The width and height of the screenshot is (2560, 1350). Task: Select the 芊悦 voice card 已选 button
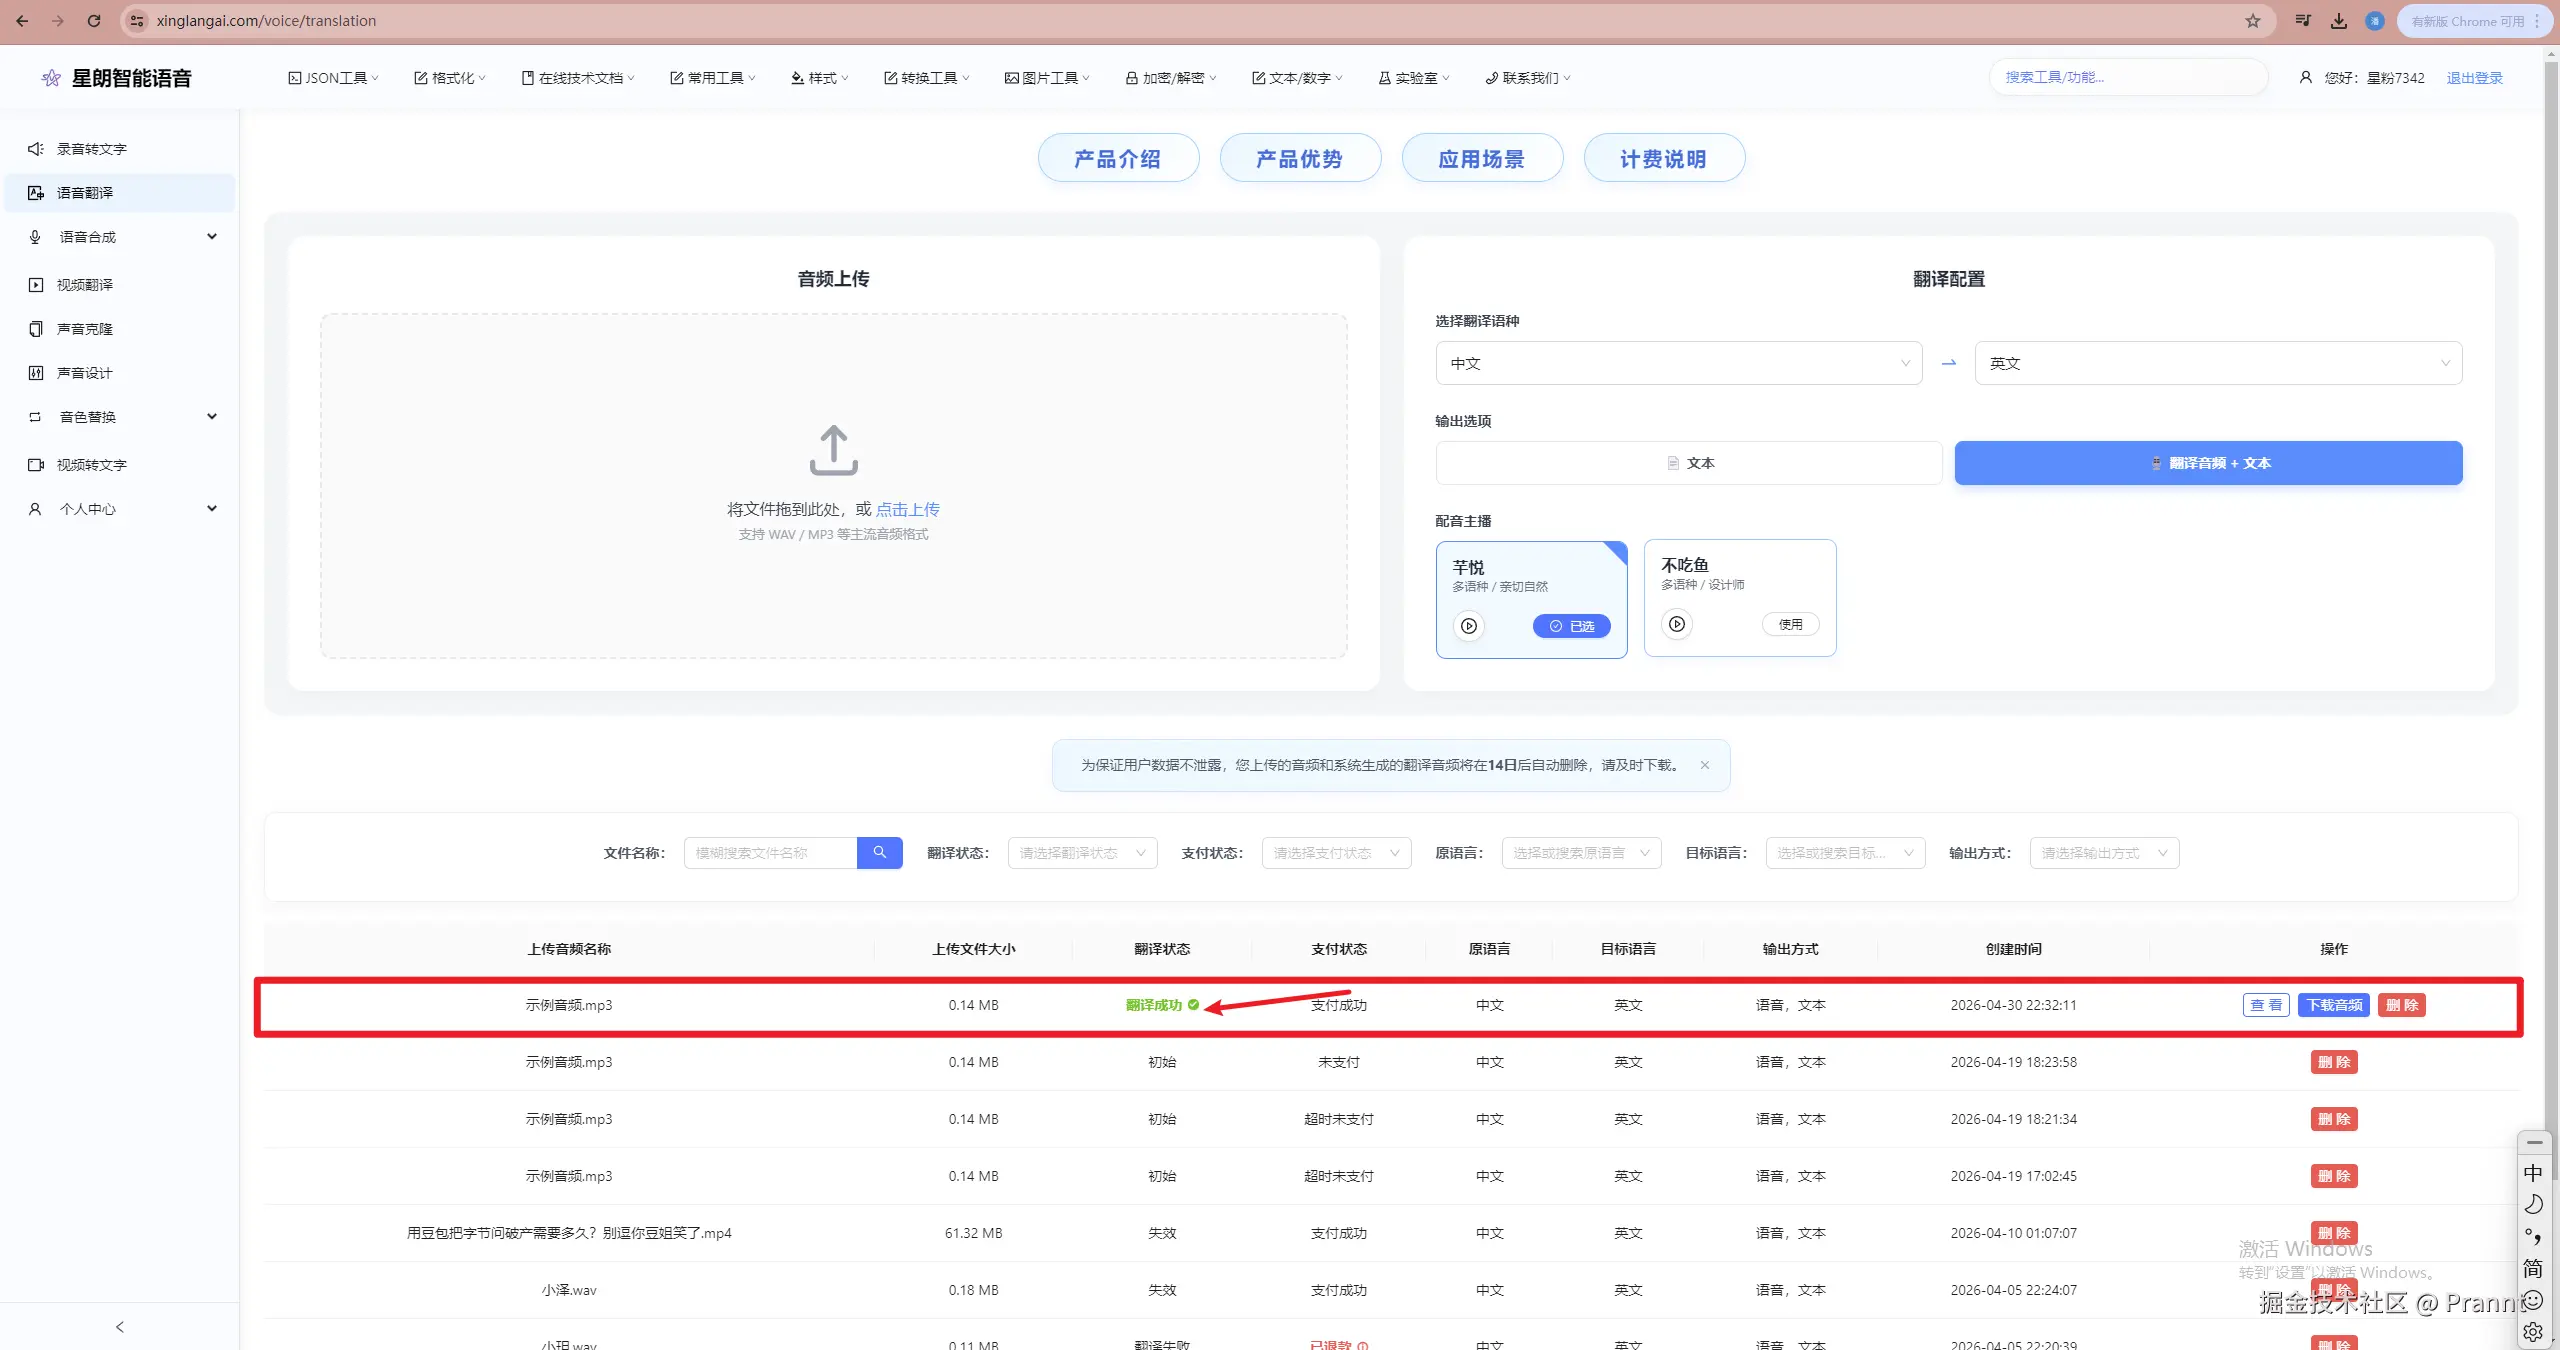click(x=1572, y=626)
